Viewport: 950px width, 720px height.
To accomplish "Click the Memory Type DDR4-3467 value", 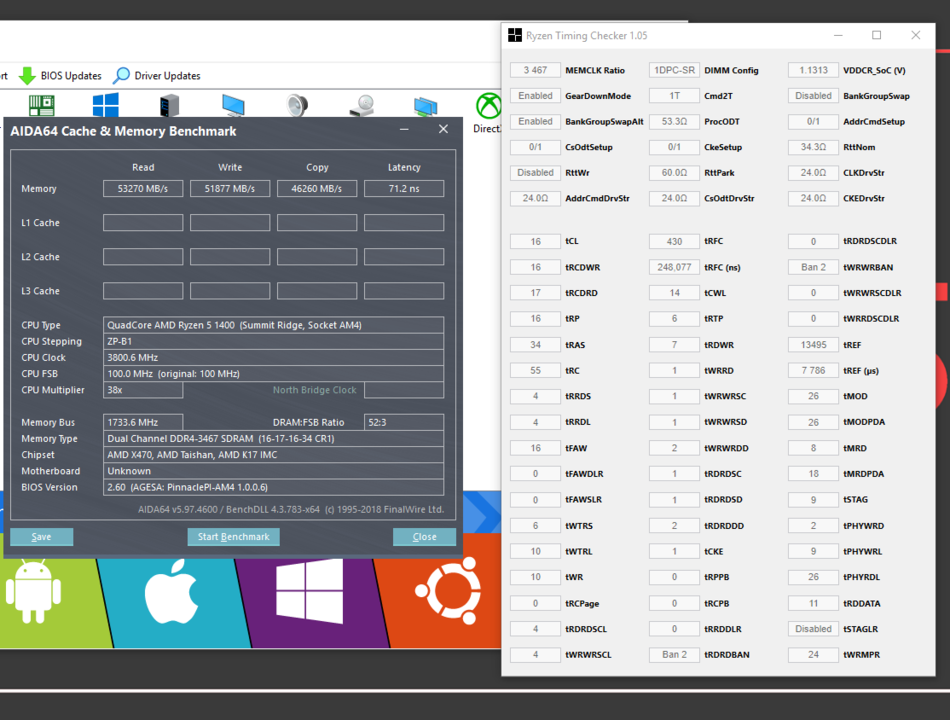I will (x=273, y=438).
